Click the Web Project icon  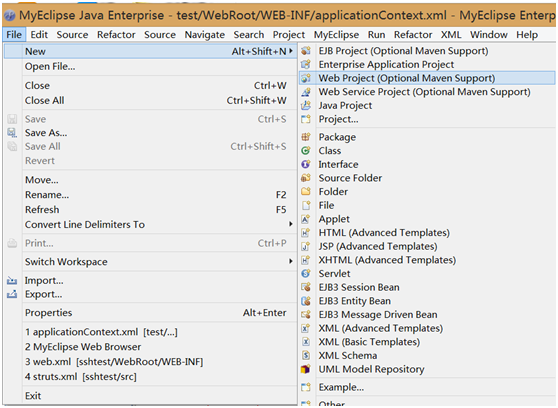[306, 78]
